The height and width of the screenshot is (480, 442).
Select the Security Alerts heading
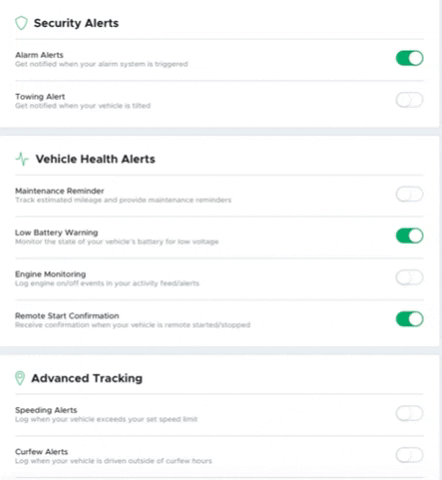pyautogui.click(x=76, y=23)
